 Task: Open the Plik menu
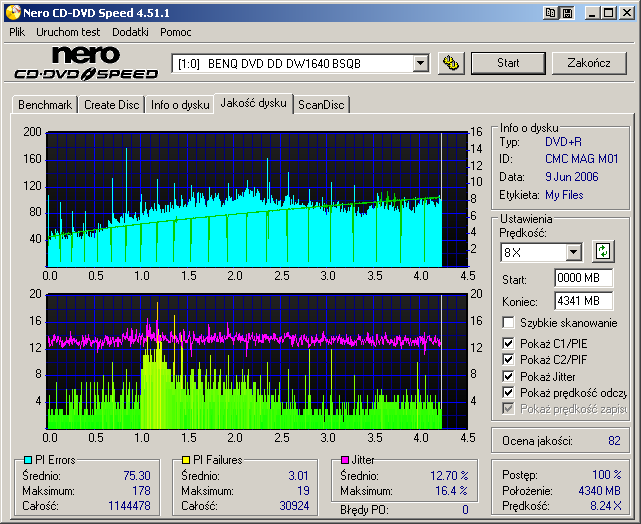point(17,32)
